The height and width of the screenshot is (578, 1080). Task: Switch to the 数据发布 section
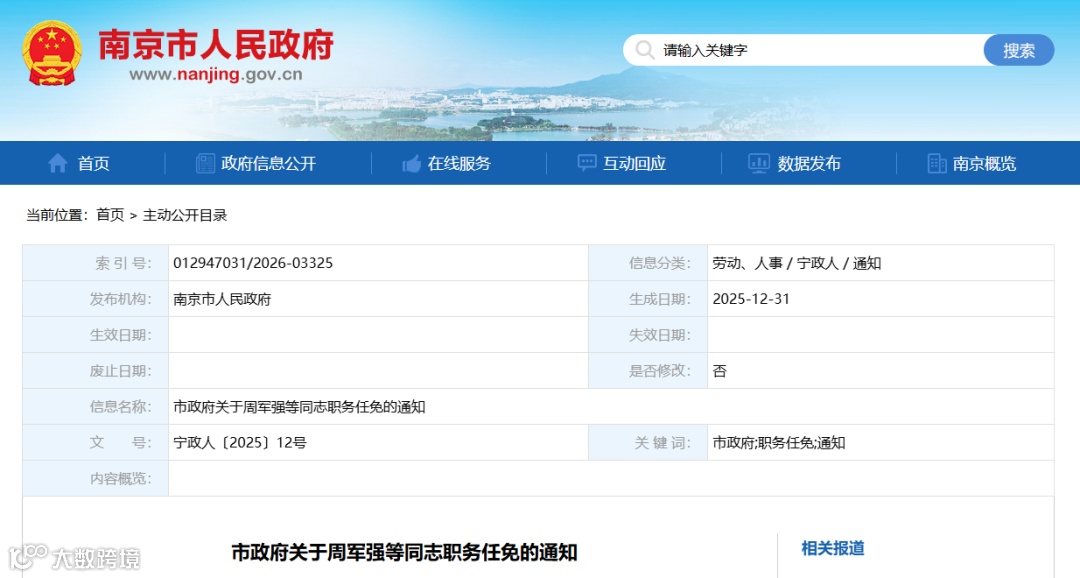tap(810, 163)
